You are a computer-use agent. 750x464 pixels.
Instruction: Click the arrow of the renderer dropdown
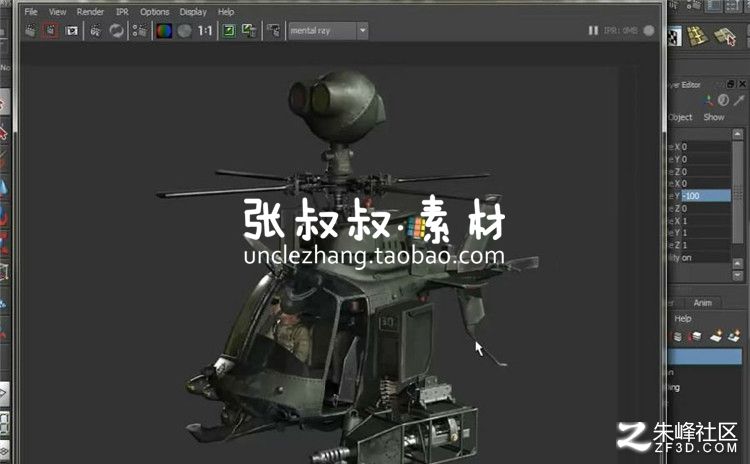[x=363, y=31]
